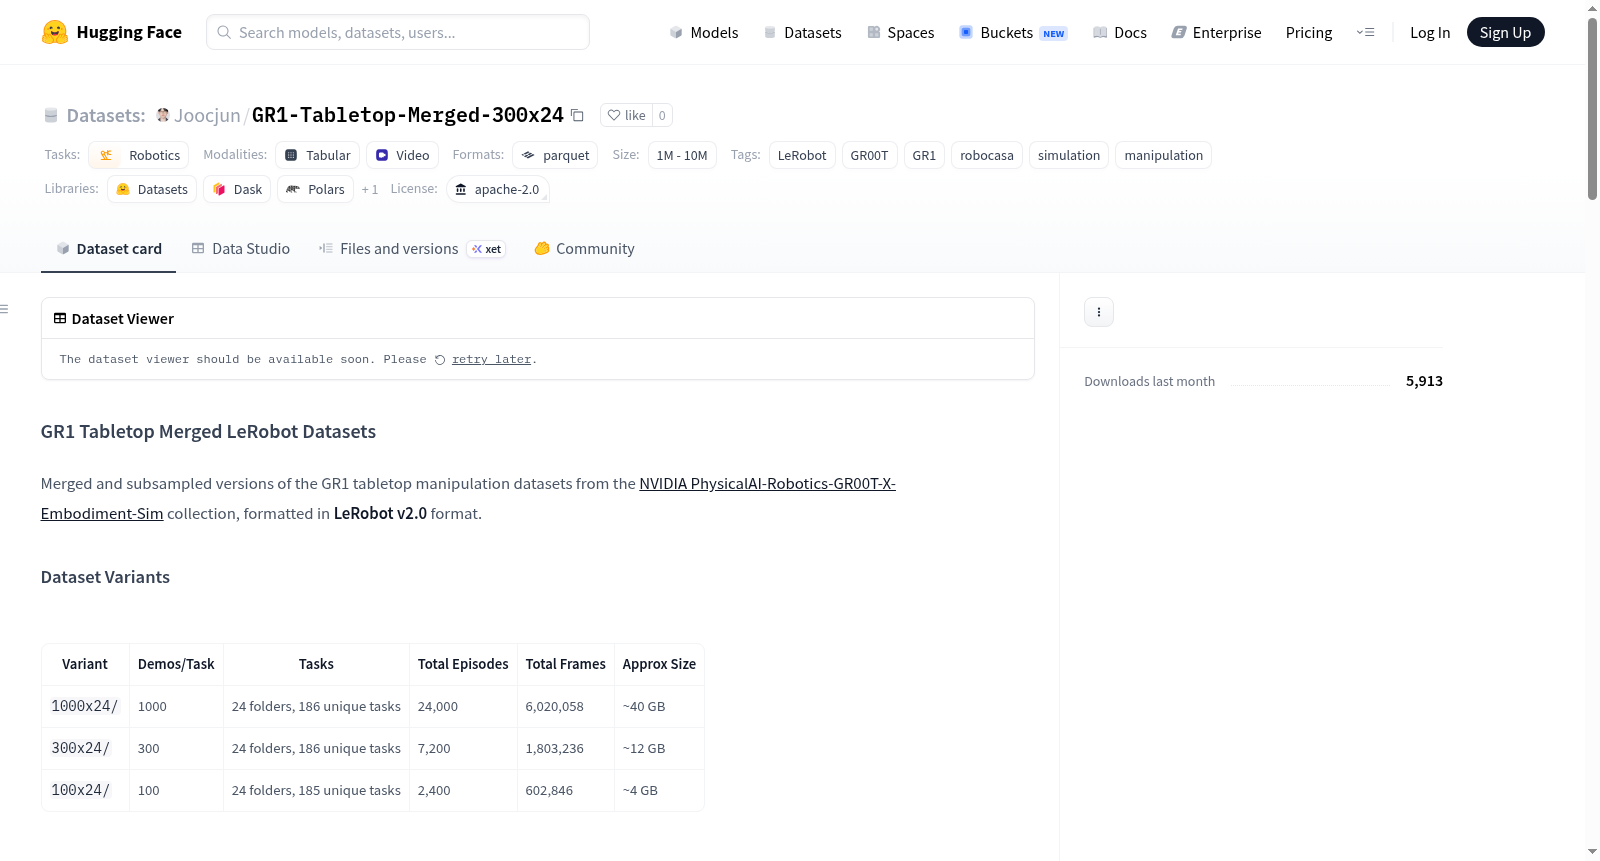The image size is (1600, 861).
Task: Expand the +1 more libraries
Action: [x=370, y=189]
